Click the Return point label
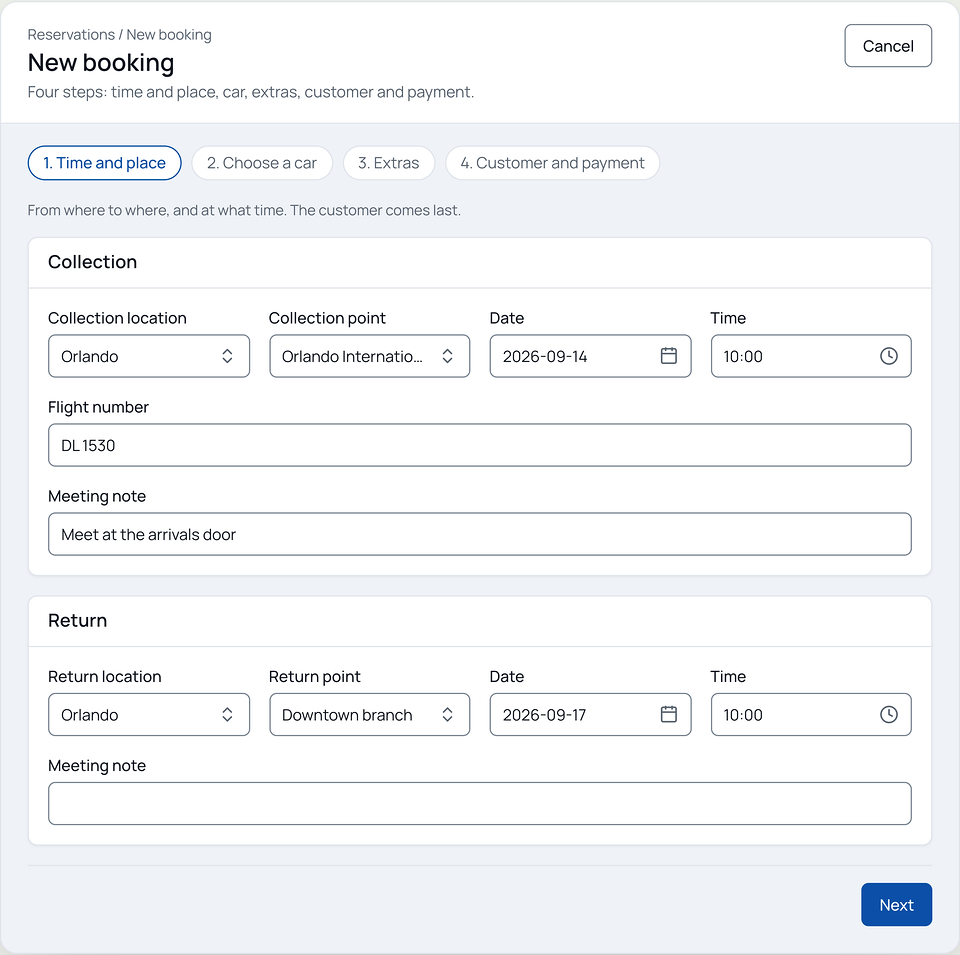 (315, 676)
